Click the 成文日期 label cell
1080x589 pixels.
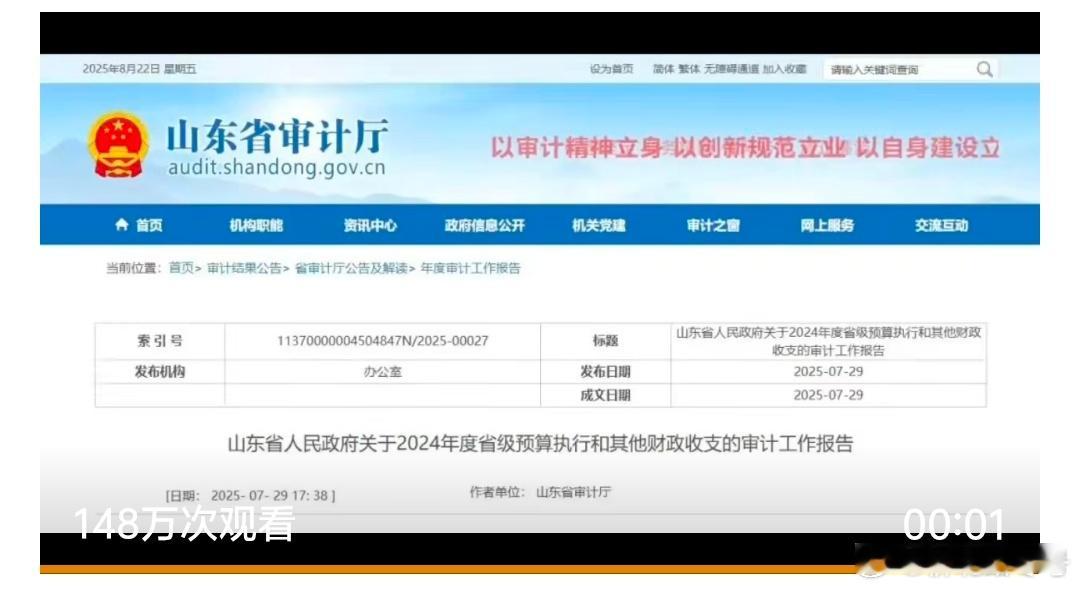point(605,395)
